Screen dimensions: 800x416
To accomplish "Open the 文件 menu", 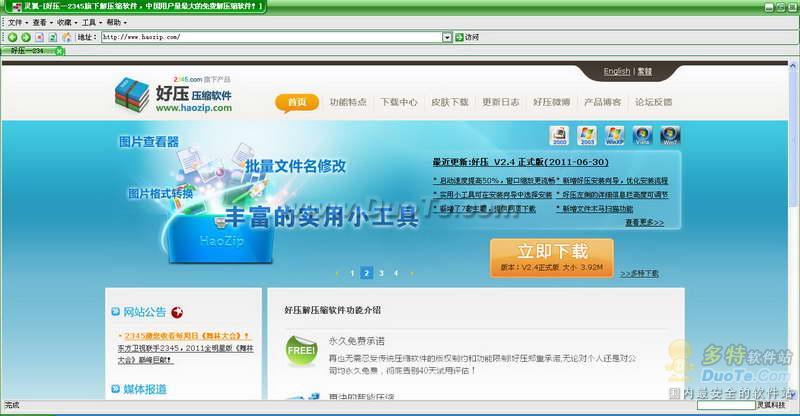I will (15, 21).
